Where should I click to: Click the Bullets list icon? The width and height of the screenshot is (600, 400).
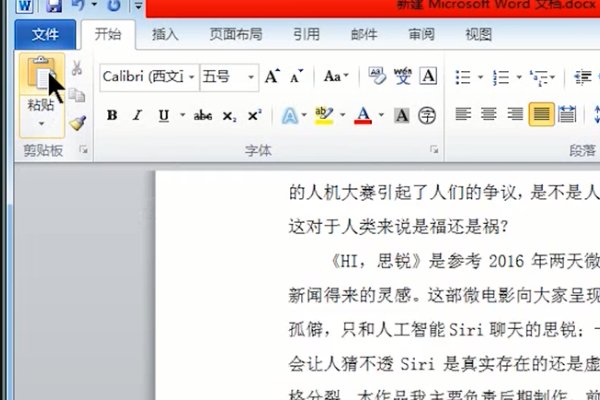click(x=463, y=77)
